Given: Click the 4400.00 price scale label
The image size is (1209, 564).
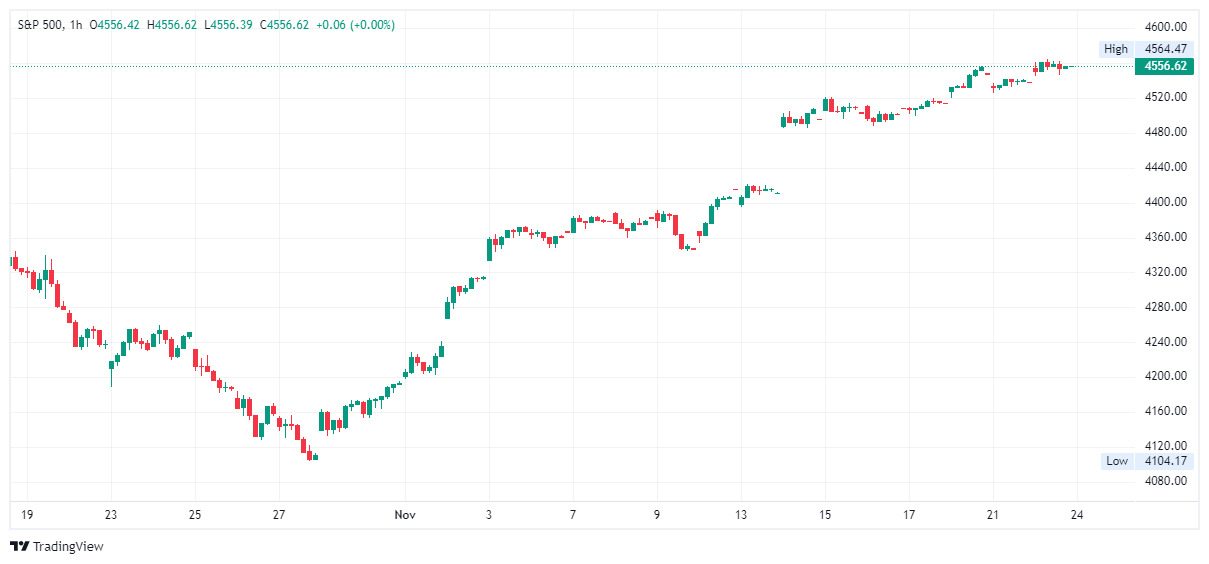Looking at the screenshot, I should tap(1165, 202).
